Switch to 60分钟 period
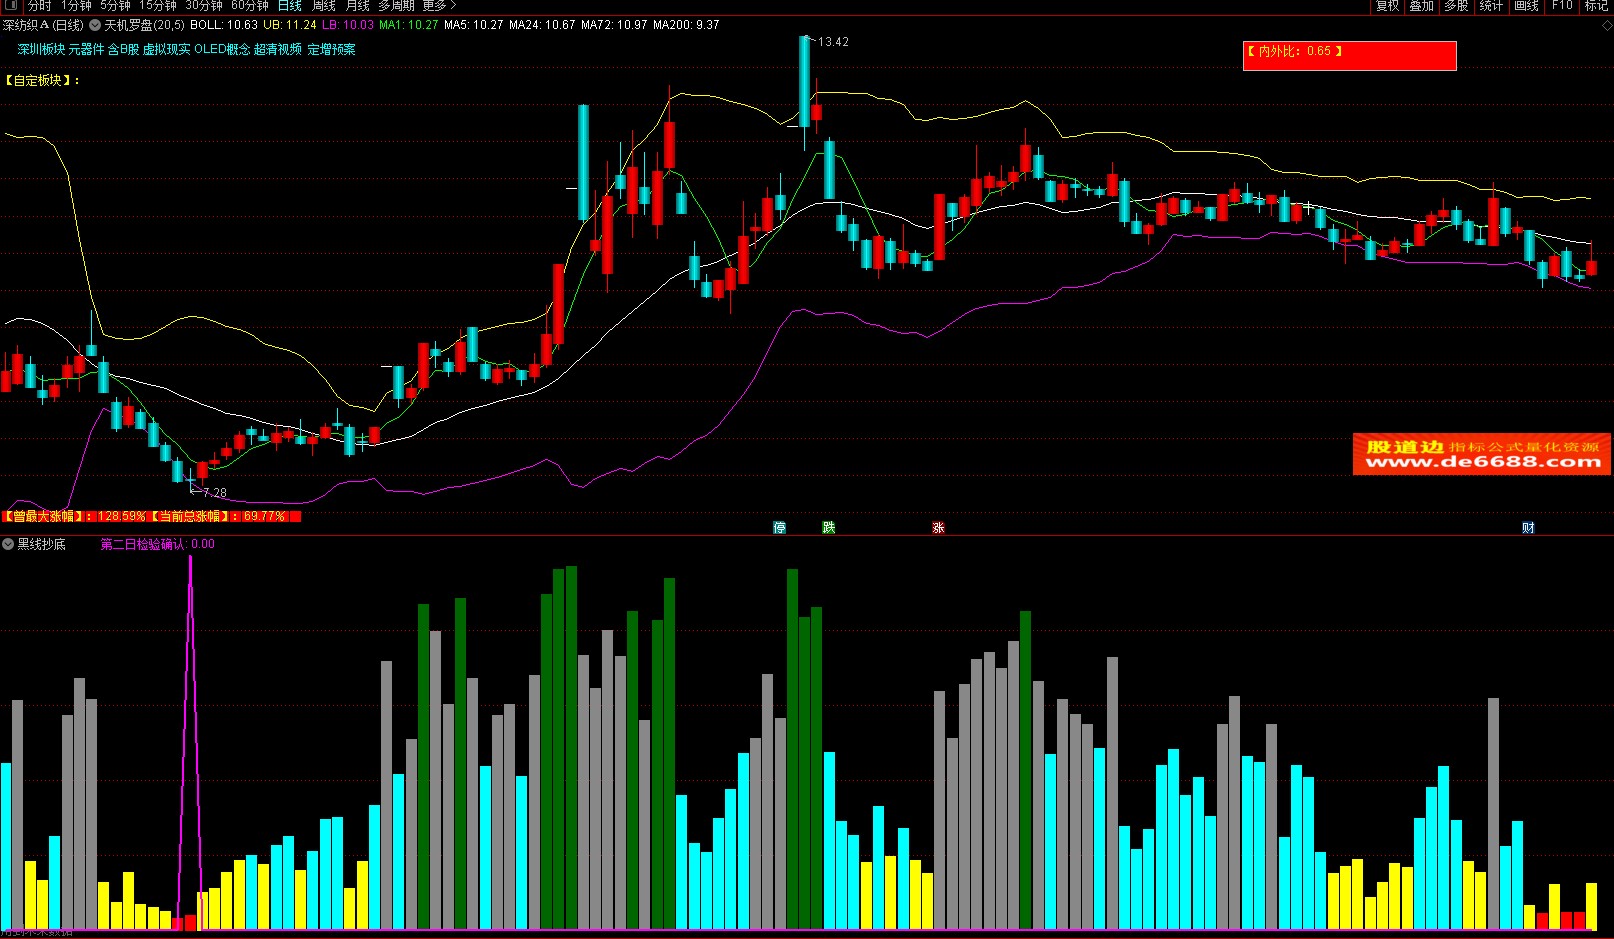The width and height of the screenshot is (1614, 939). (x=249, y=6)
